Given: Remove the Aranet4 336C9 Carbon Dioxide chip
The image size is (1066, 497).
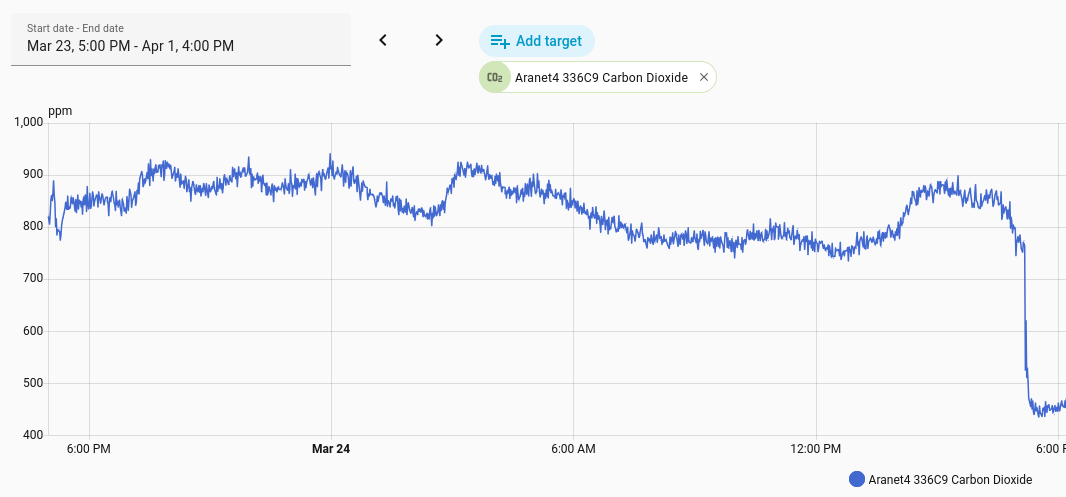Looking at the screenshot, I should 704,77.
